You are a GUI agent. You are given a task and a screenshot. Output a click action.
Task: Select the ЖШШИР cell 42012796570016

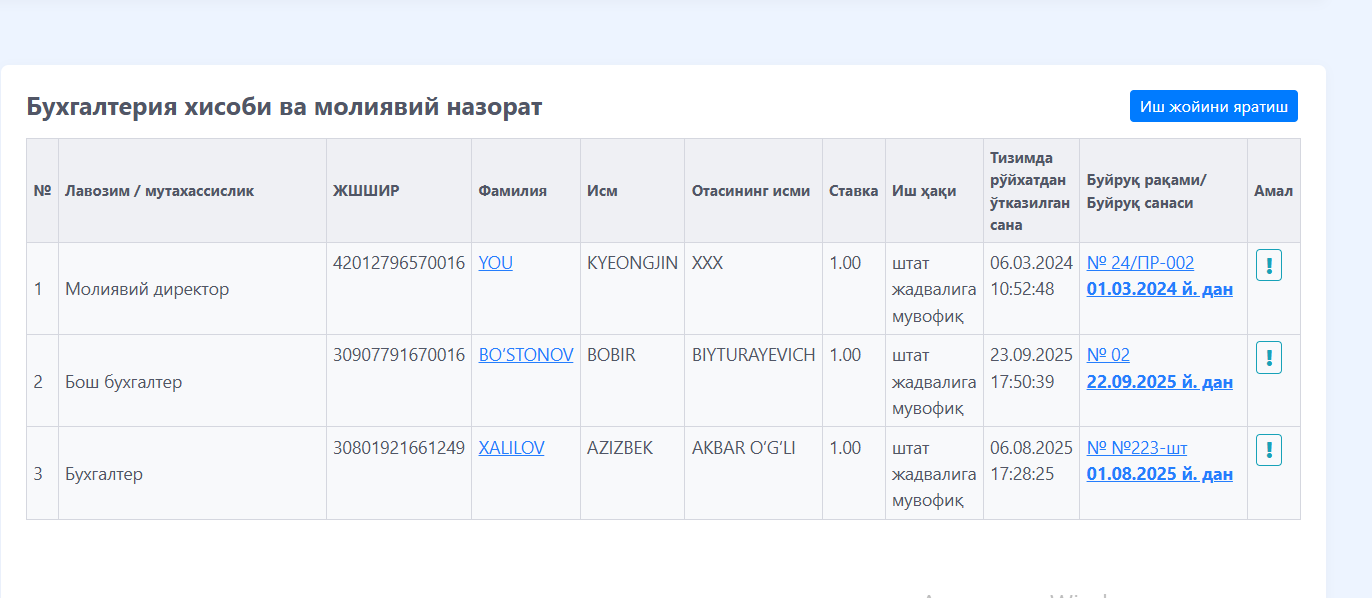coord(399,263)
